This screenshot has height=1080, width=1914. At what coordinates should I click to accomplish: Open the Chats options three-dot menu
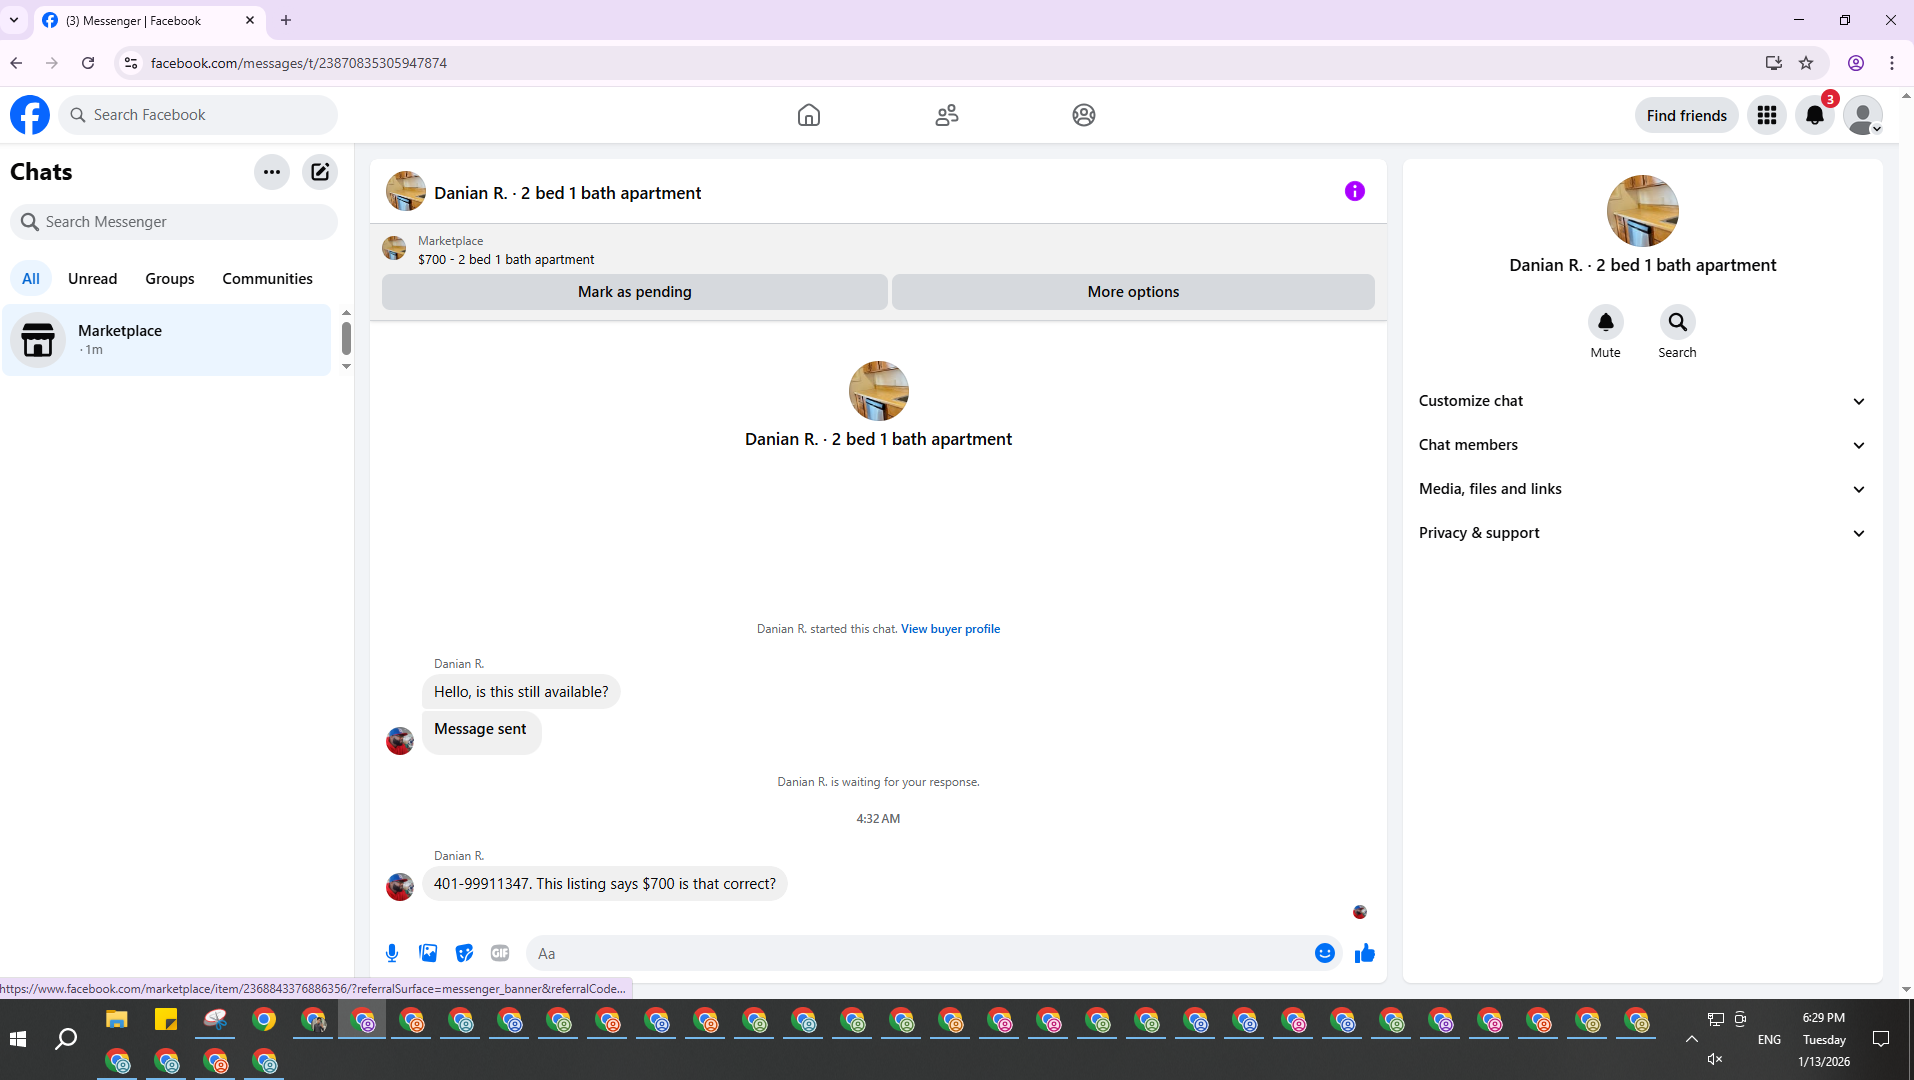point(272,172)
